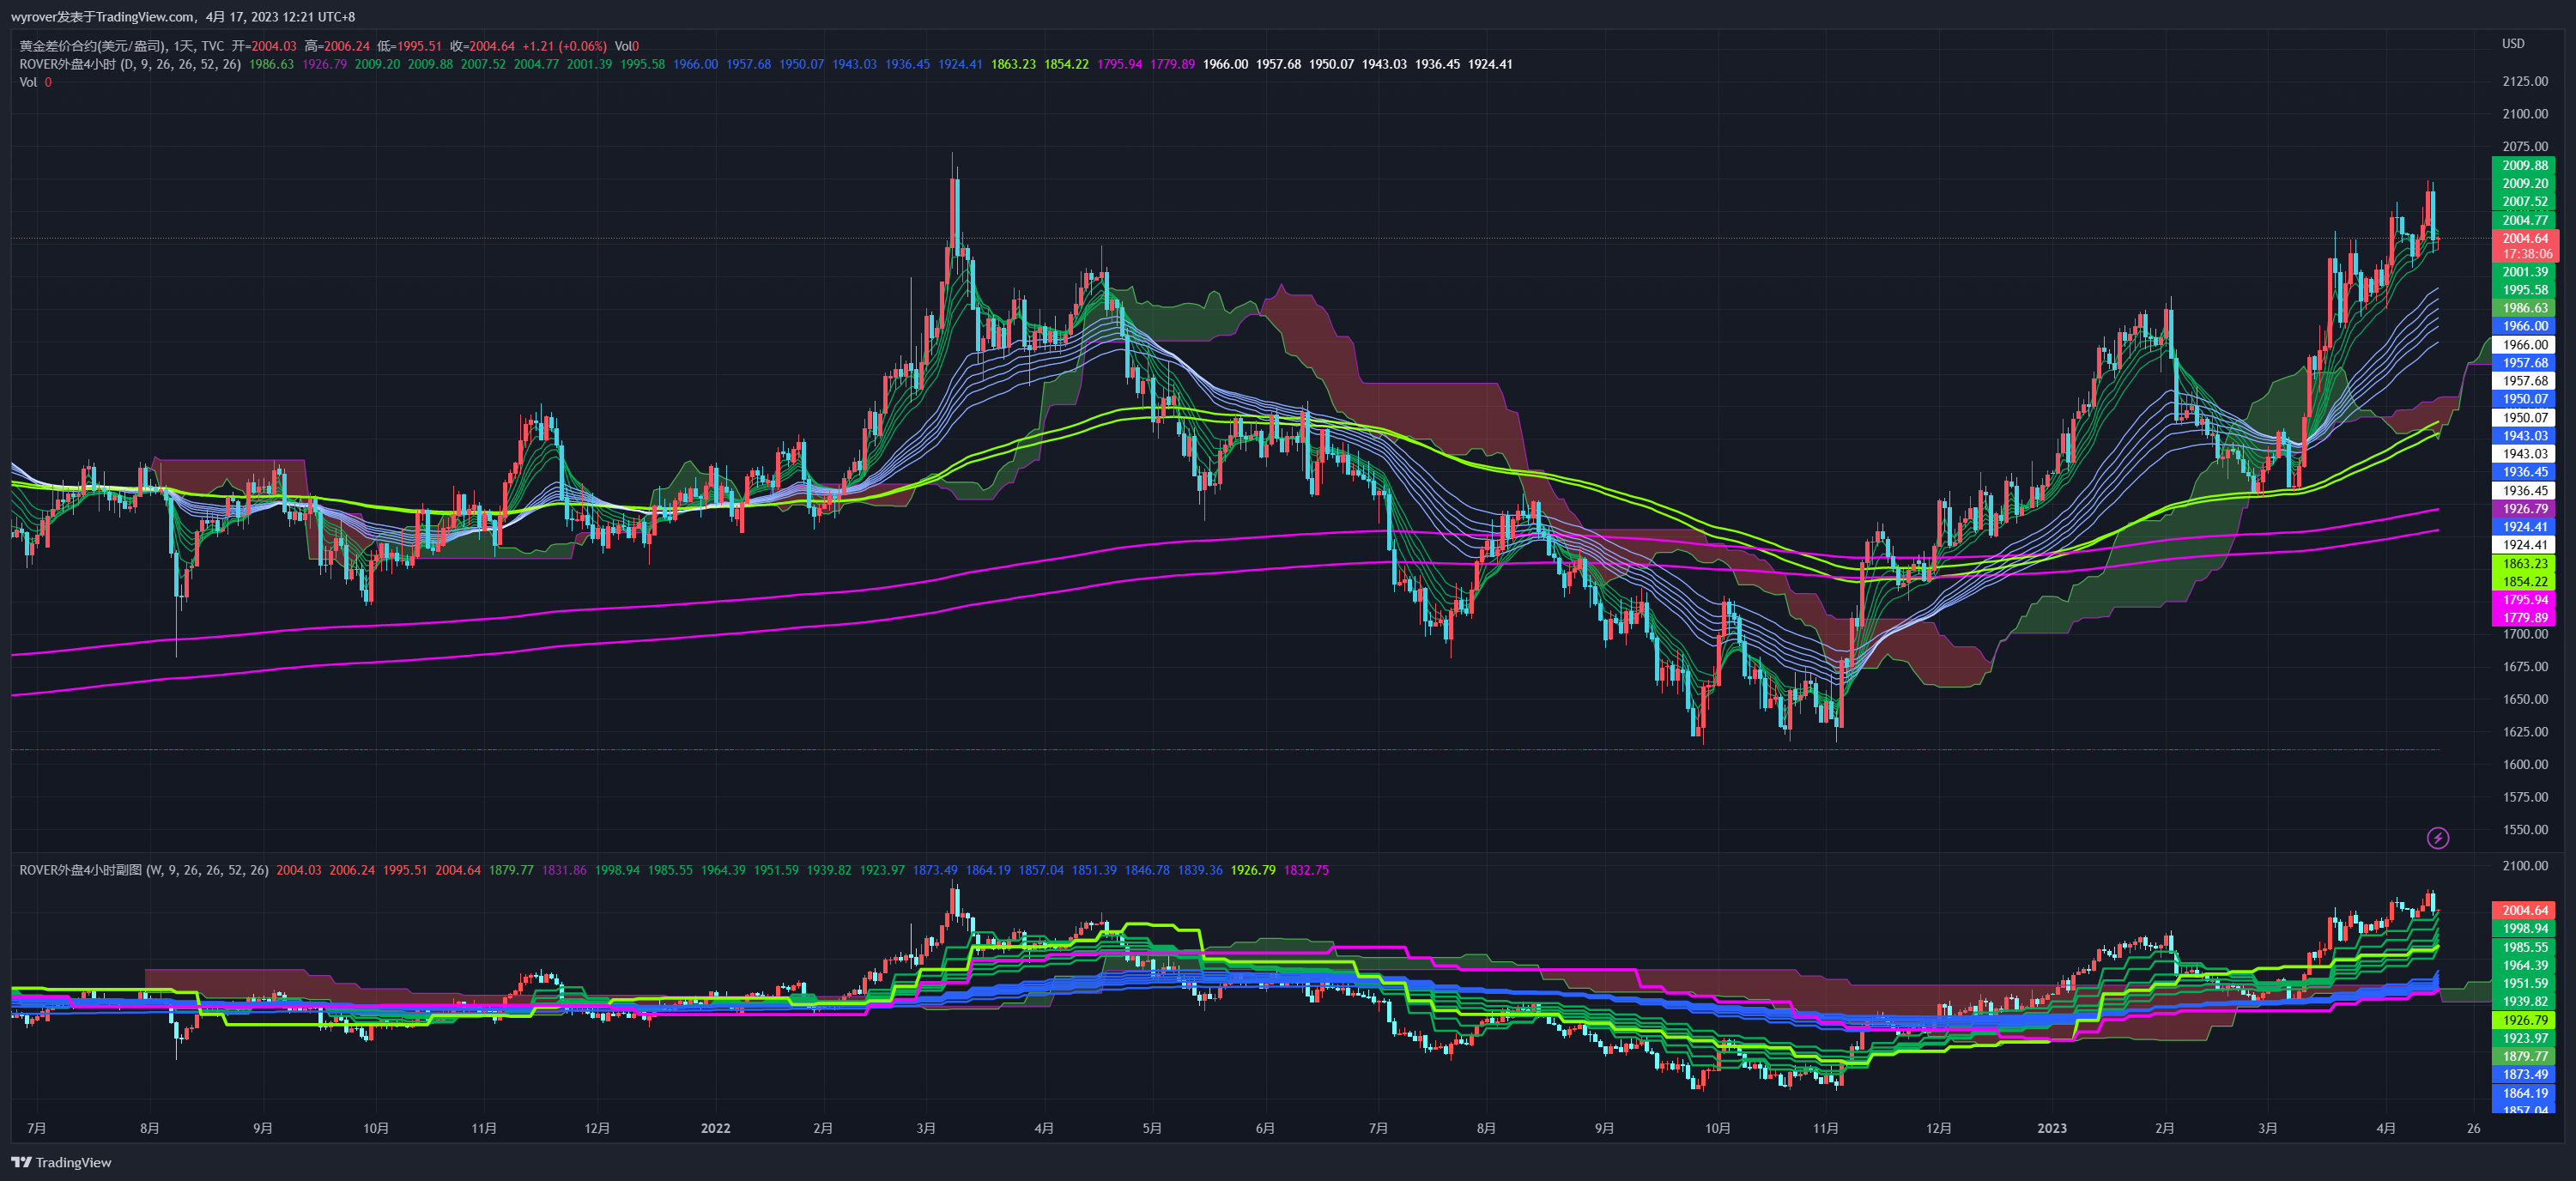Viewport: 2576px width, 1181px height.
Task: Click the lime 1863.23 price tag on the axis
Action: coord(2524,564)
